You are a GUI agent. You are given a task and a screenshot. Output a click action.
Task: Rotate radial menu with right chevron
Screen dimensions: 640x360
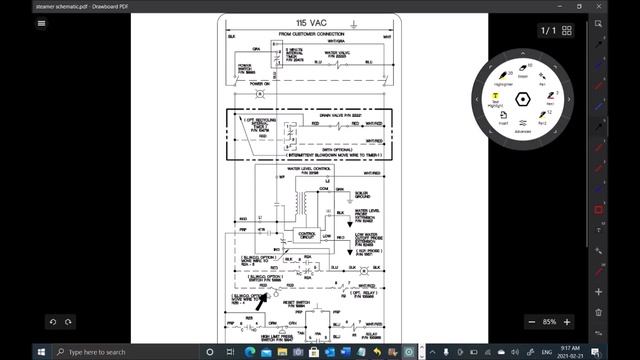click(569, 99)
